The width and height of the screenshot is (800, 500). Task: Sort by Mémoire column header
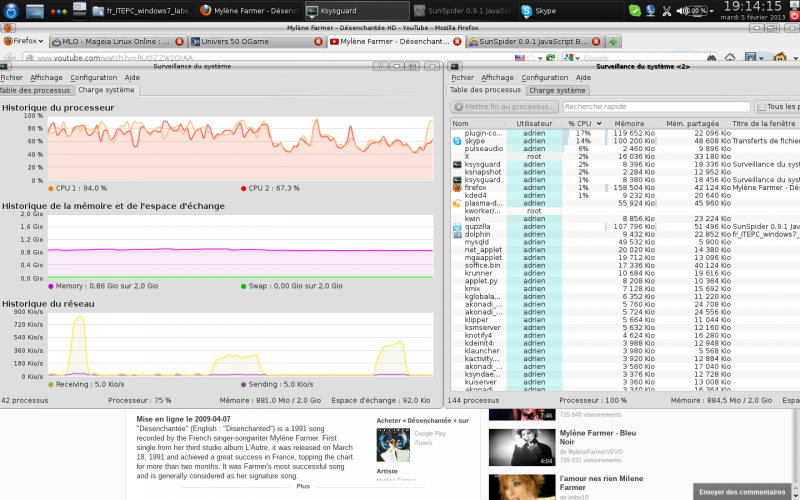pos(629,123)
